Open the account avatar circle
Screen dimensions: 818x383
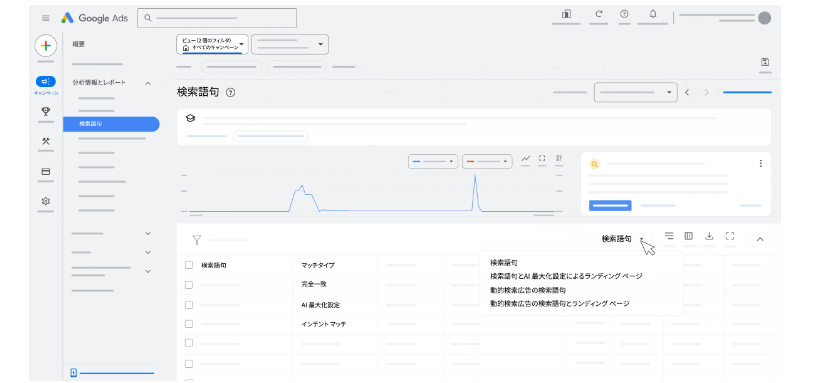tap(764, 18)
